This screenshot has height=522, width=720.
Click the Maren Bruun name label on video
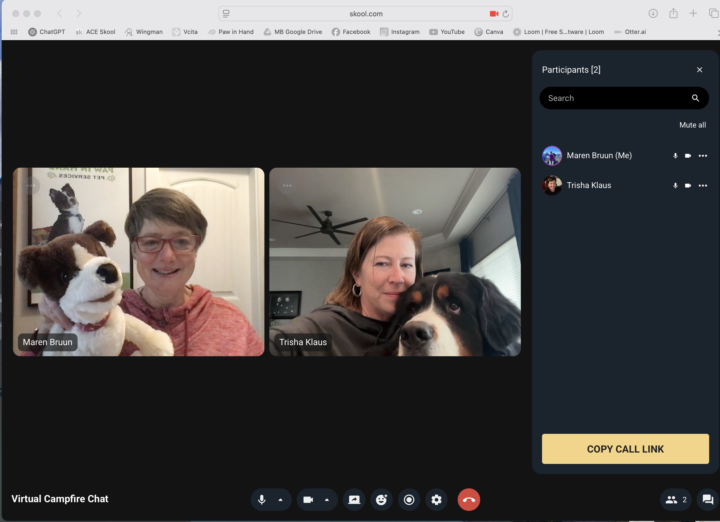click(47, 342)
